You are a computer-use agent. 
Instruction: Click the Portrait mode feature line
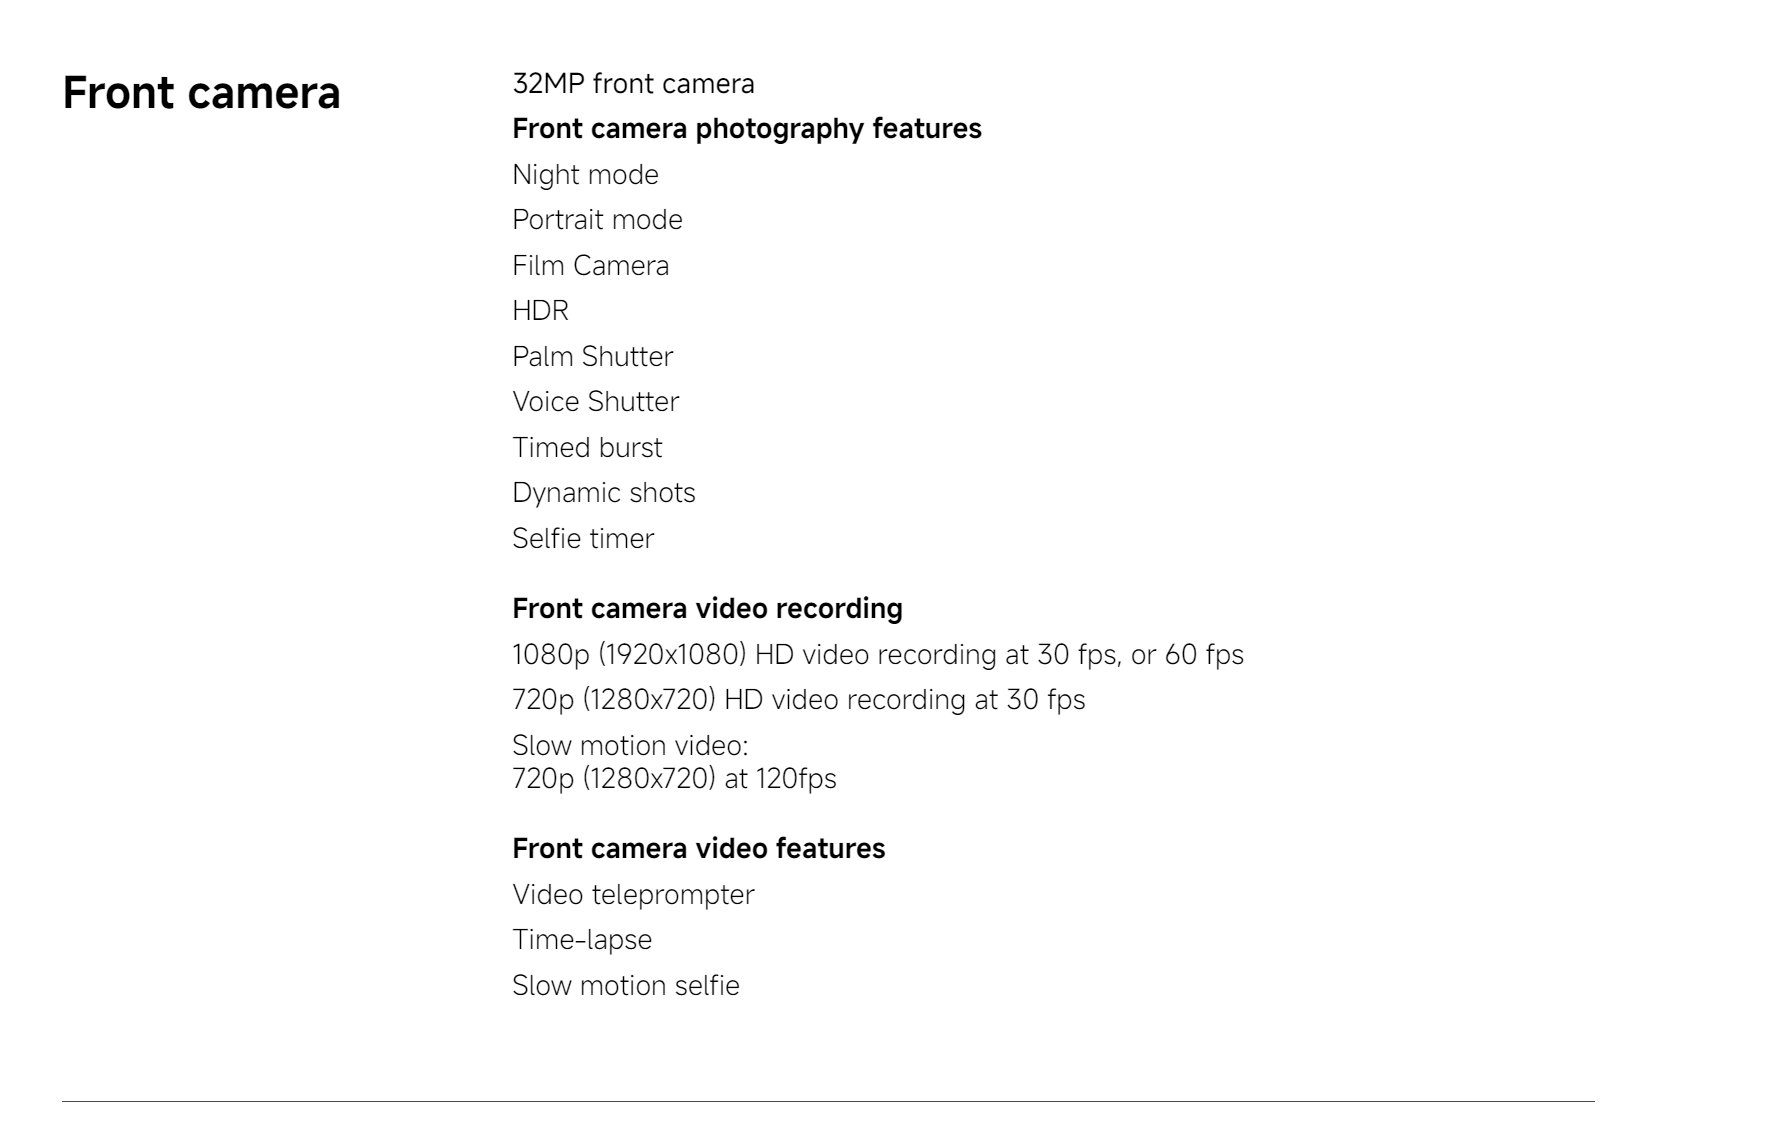pyautogui.click(x=597, y=220)
